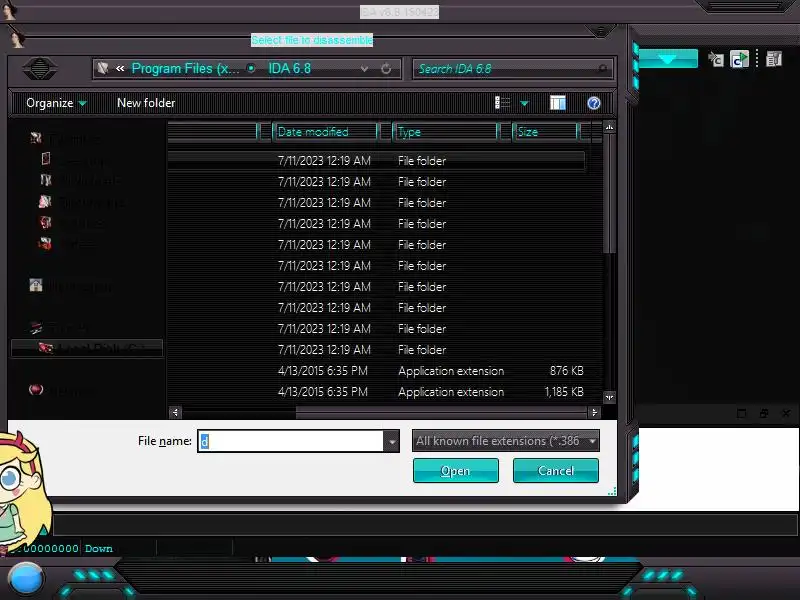The image size is (800, 600).
Task: Click the dotted toolbar grip in IDA
Action: (x=757, y=59)
